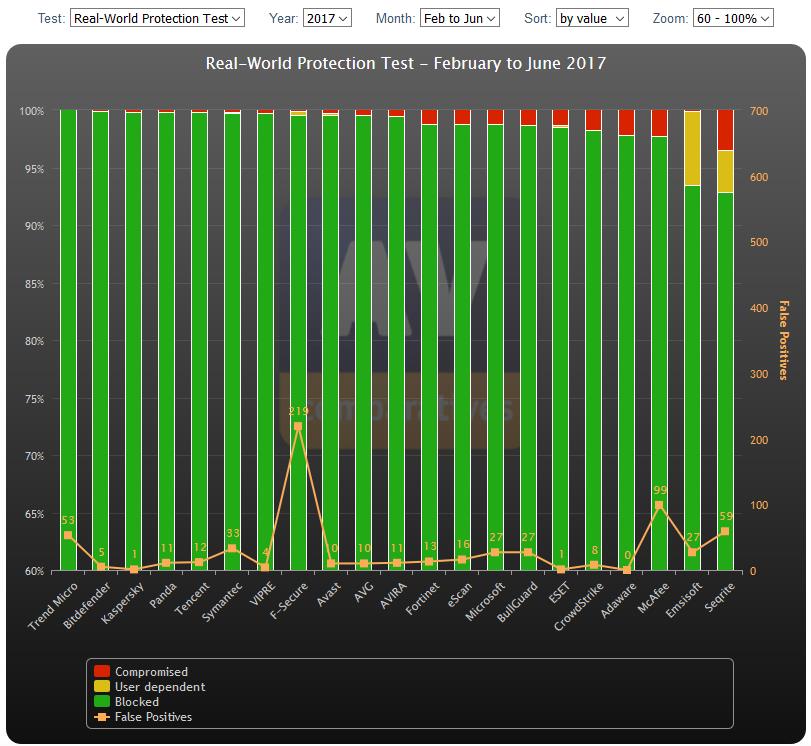Click the VIPRE axis label
811x746 pixels.
[263, 594]
